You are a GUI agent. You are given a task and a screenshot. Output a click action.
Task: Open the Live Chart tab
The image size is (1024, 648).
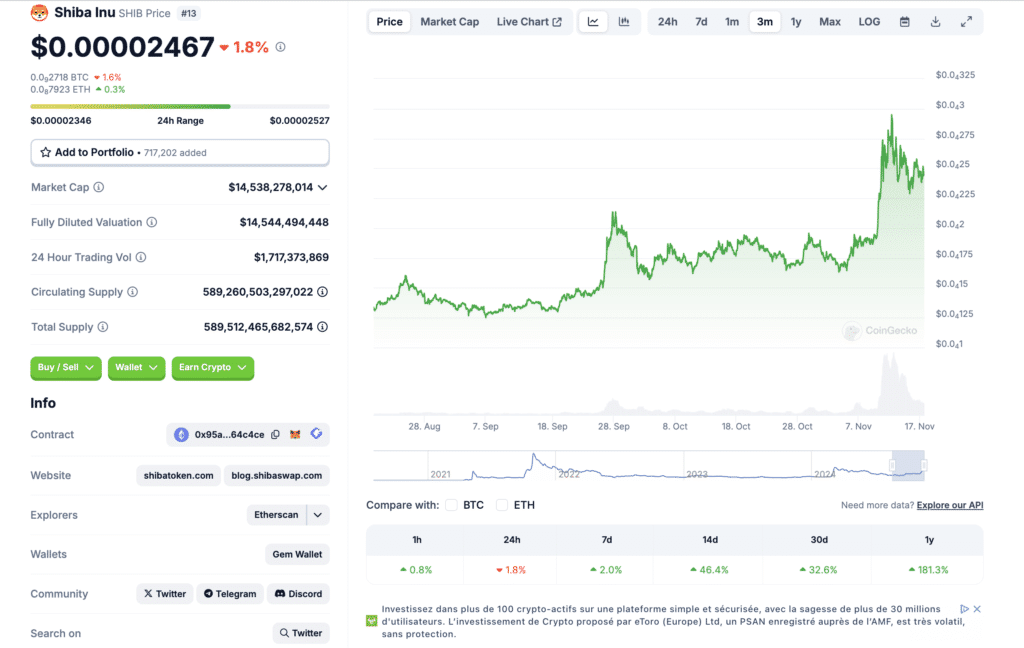(529, 22)
